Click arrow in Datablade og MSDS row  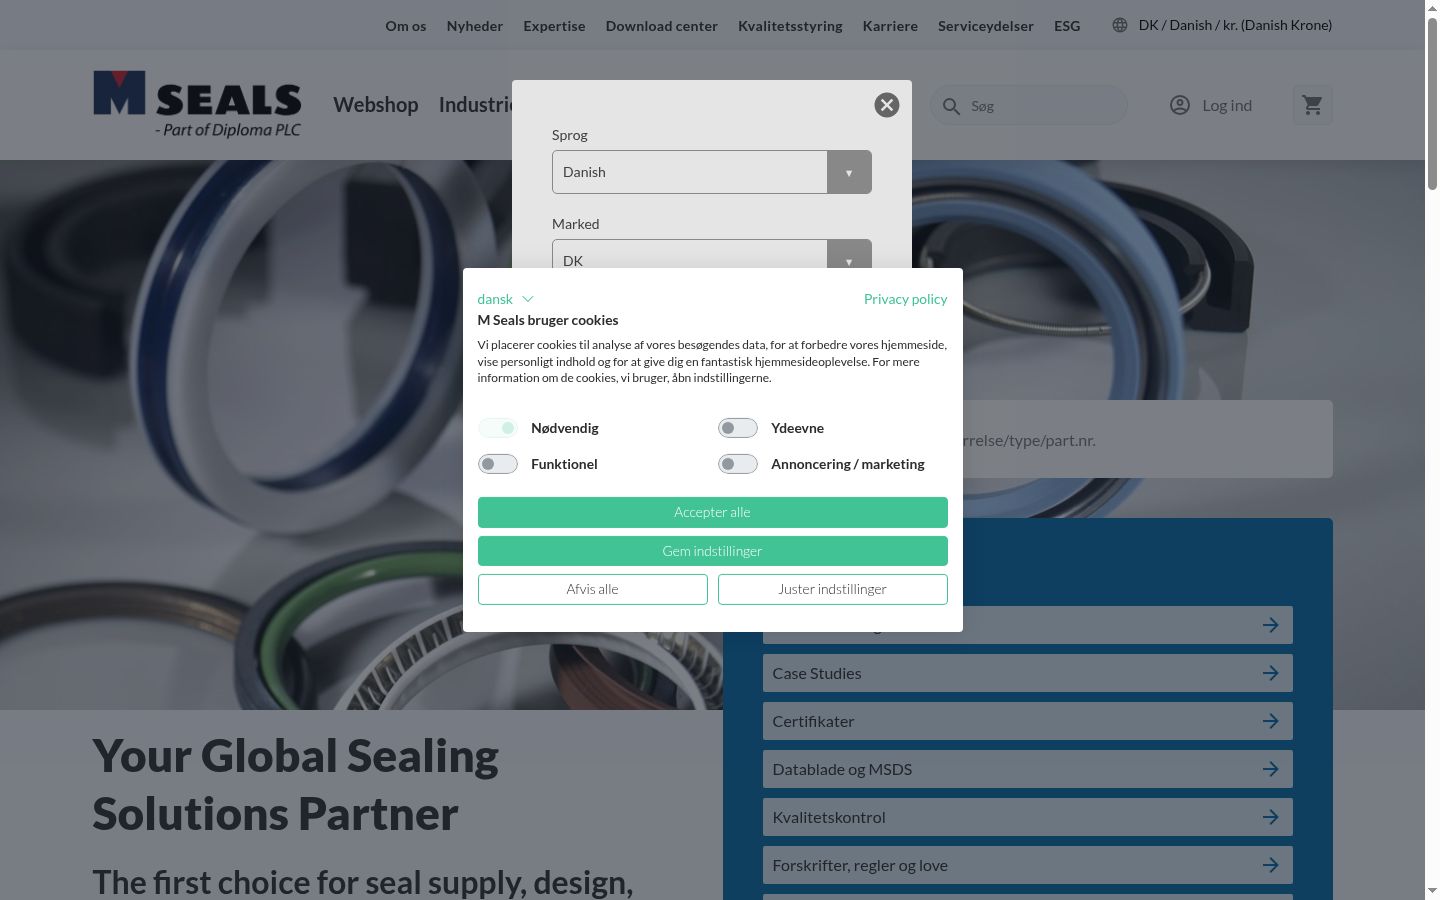point(1270,769)
